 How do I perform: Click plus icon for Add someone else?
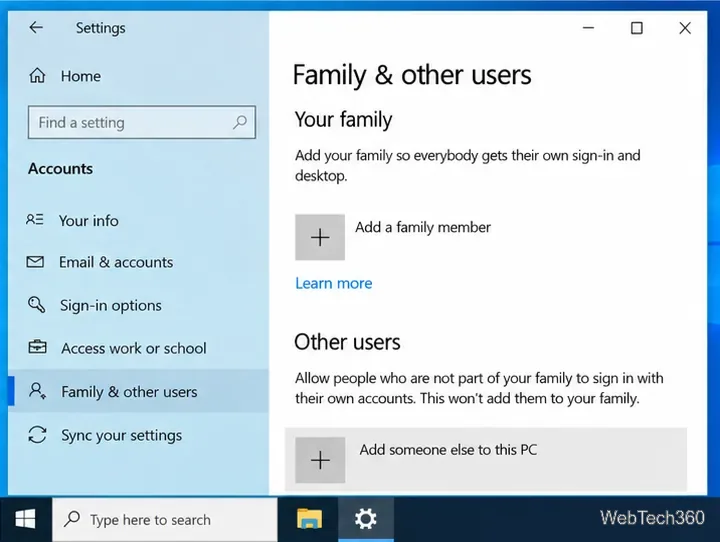point(320,460)
